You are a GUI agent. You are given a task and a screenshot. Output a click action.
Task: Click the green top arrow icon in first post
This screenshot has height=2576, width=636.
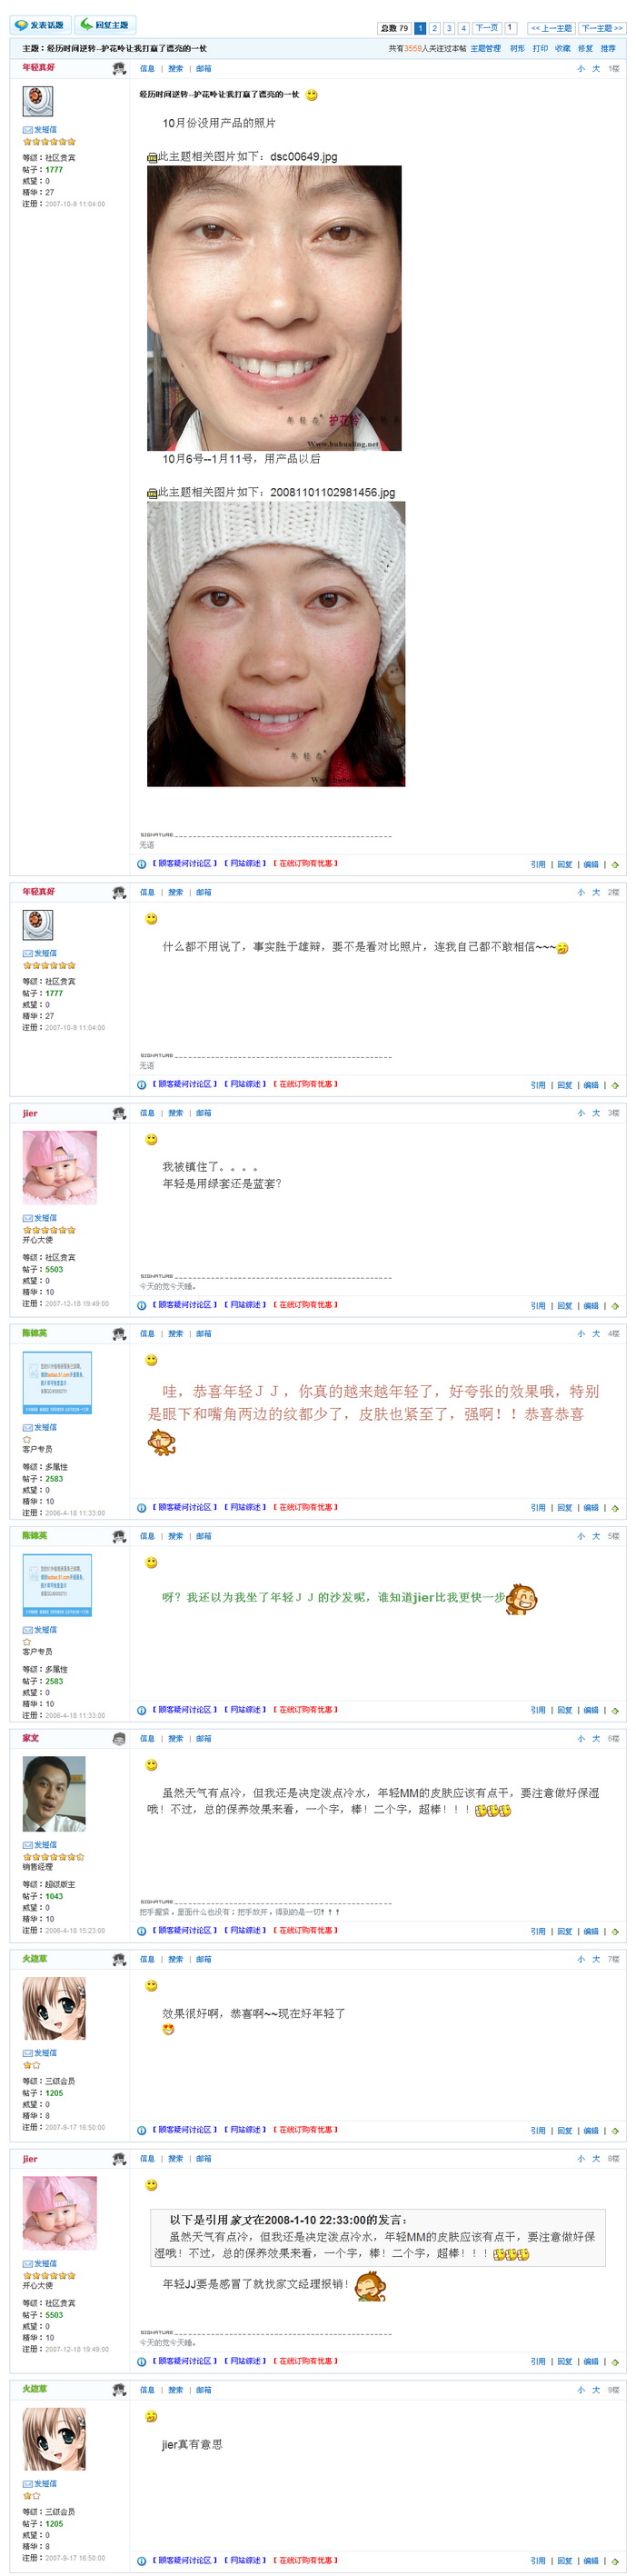[x=615, y=864]
